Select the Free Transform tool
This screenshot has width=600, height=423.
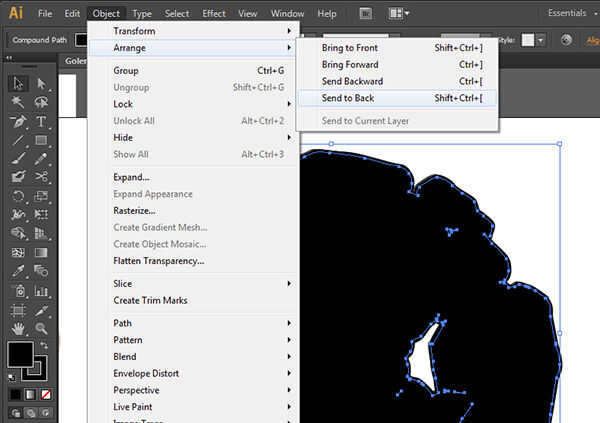point(41,214)
